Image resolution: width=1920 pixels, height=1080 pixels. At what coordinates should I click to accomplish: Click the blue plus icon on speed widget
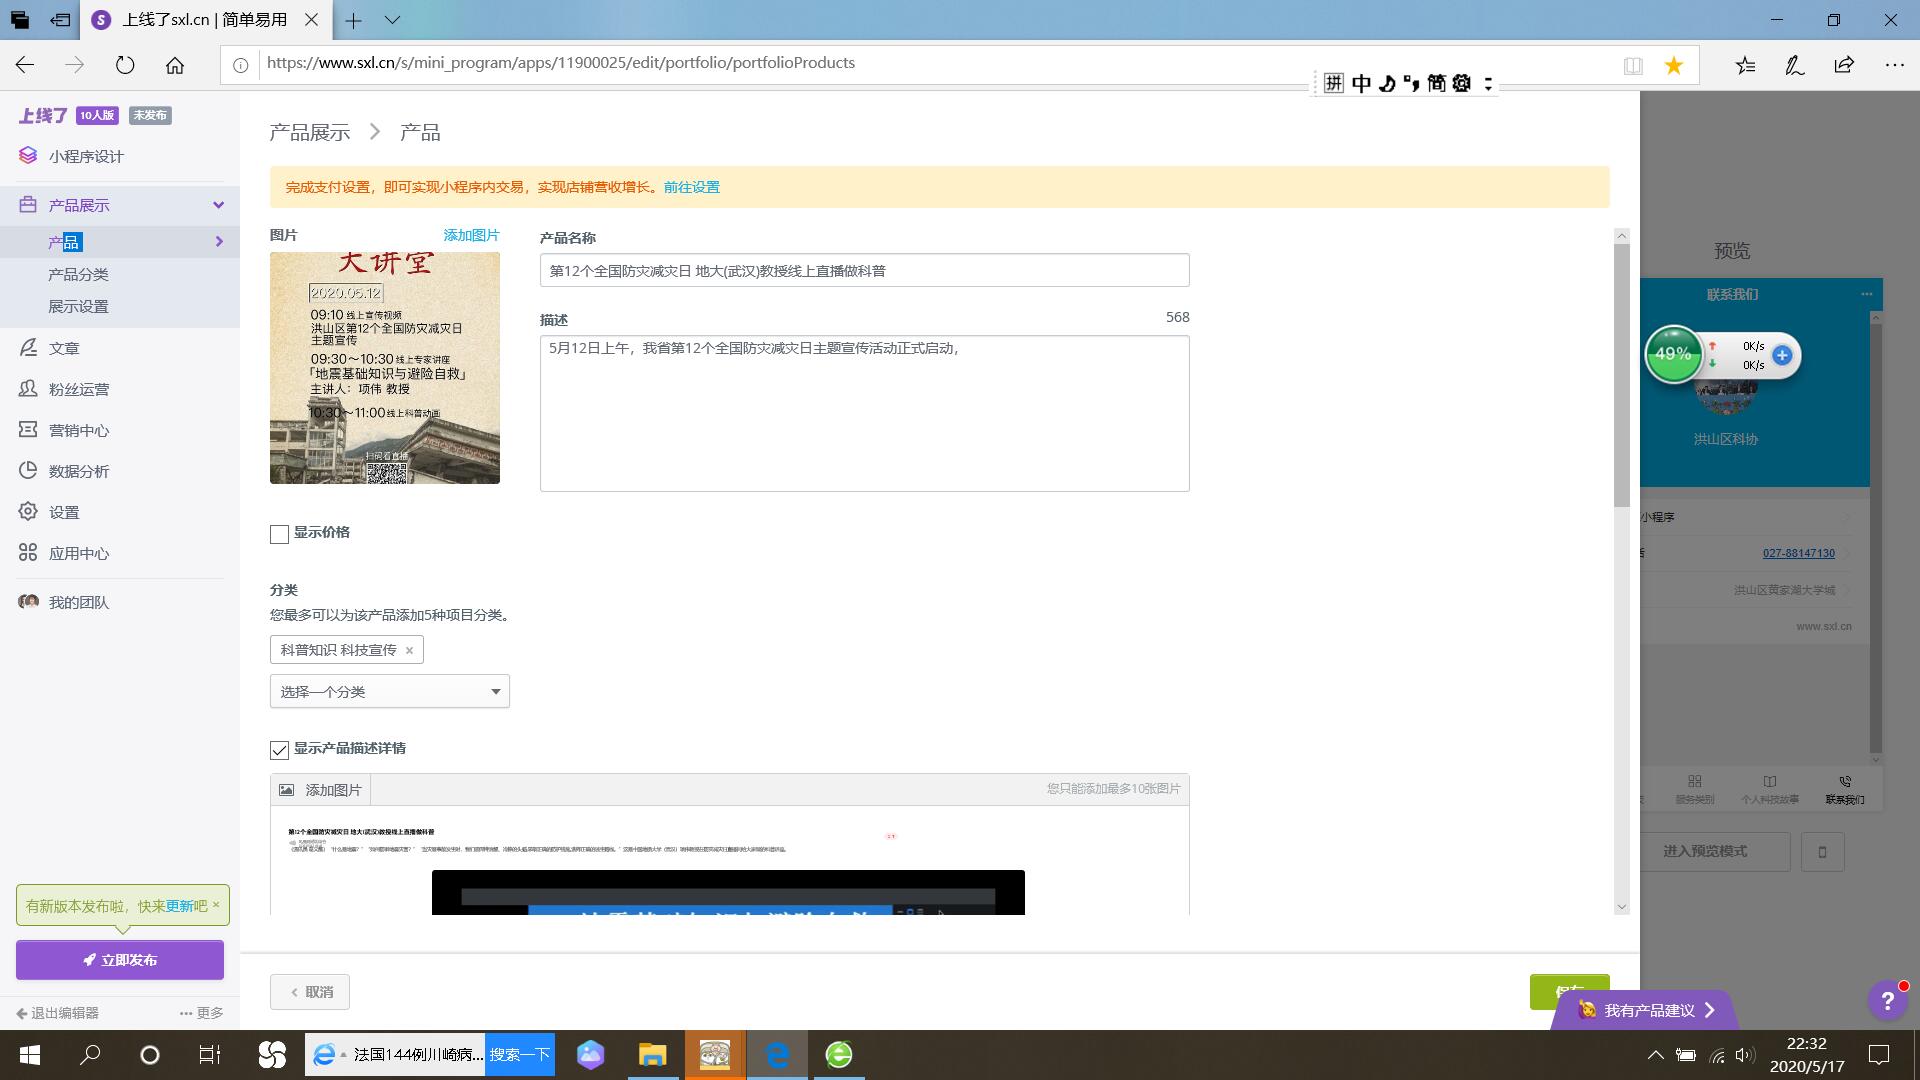tap(1782, 355)
